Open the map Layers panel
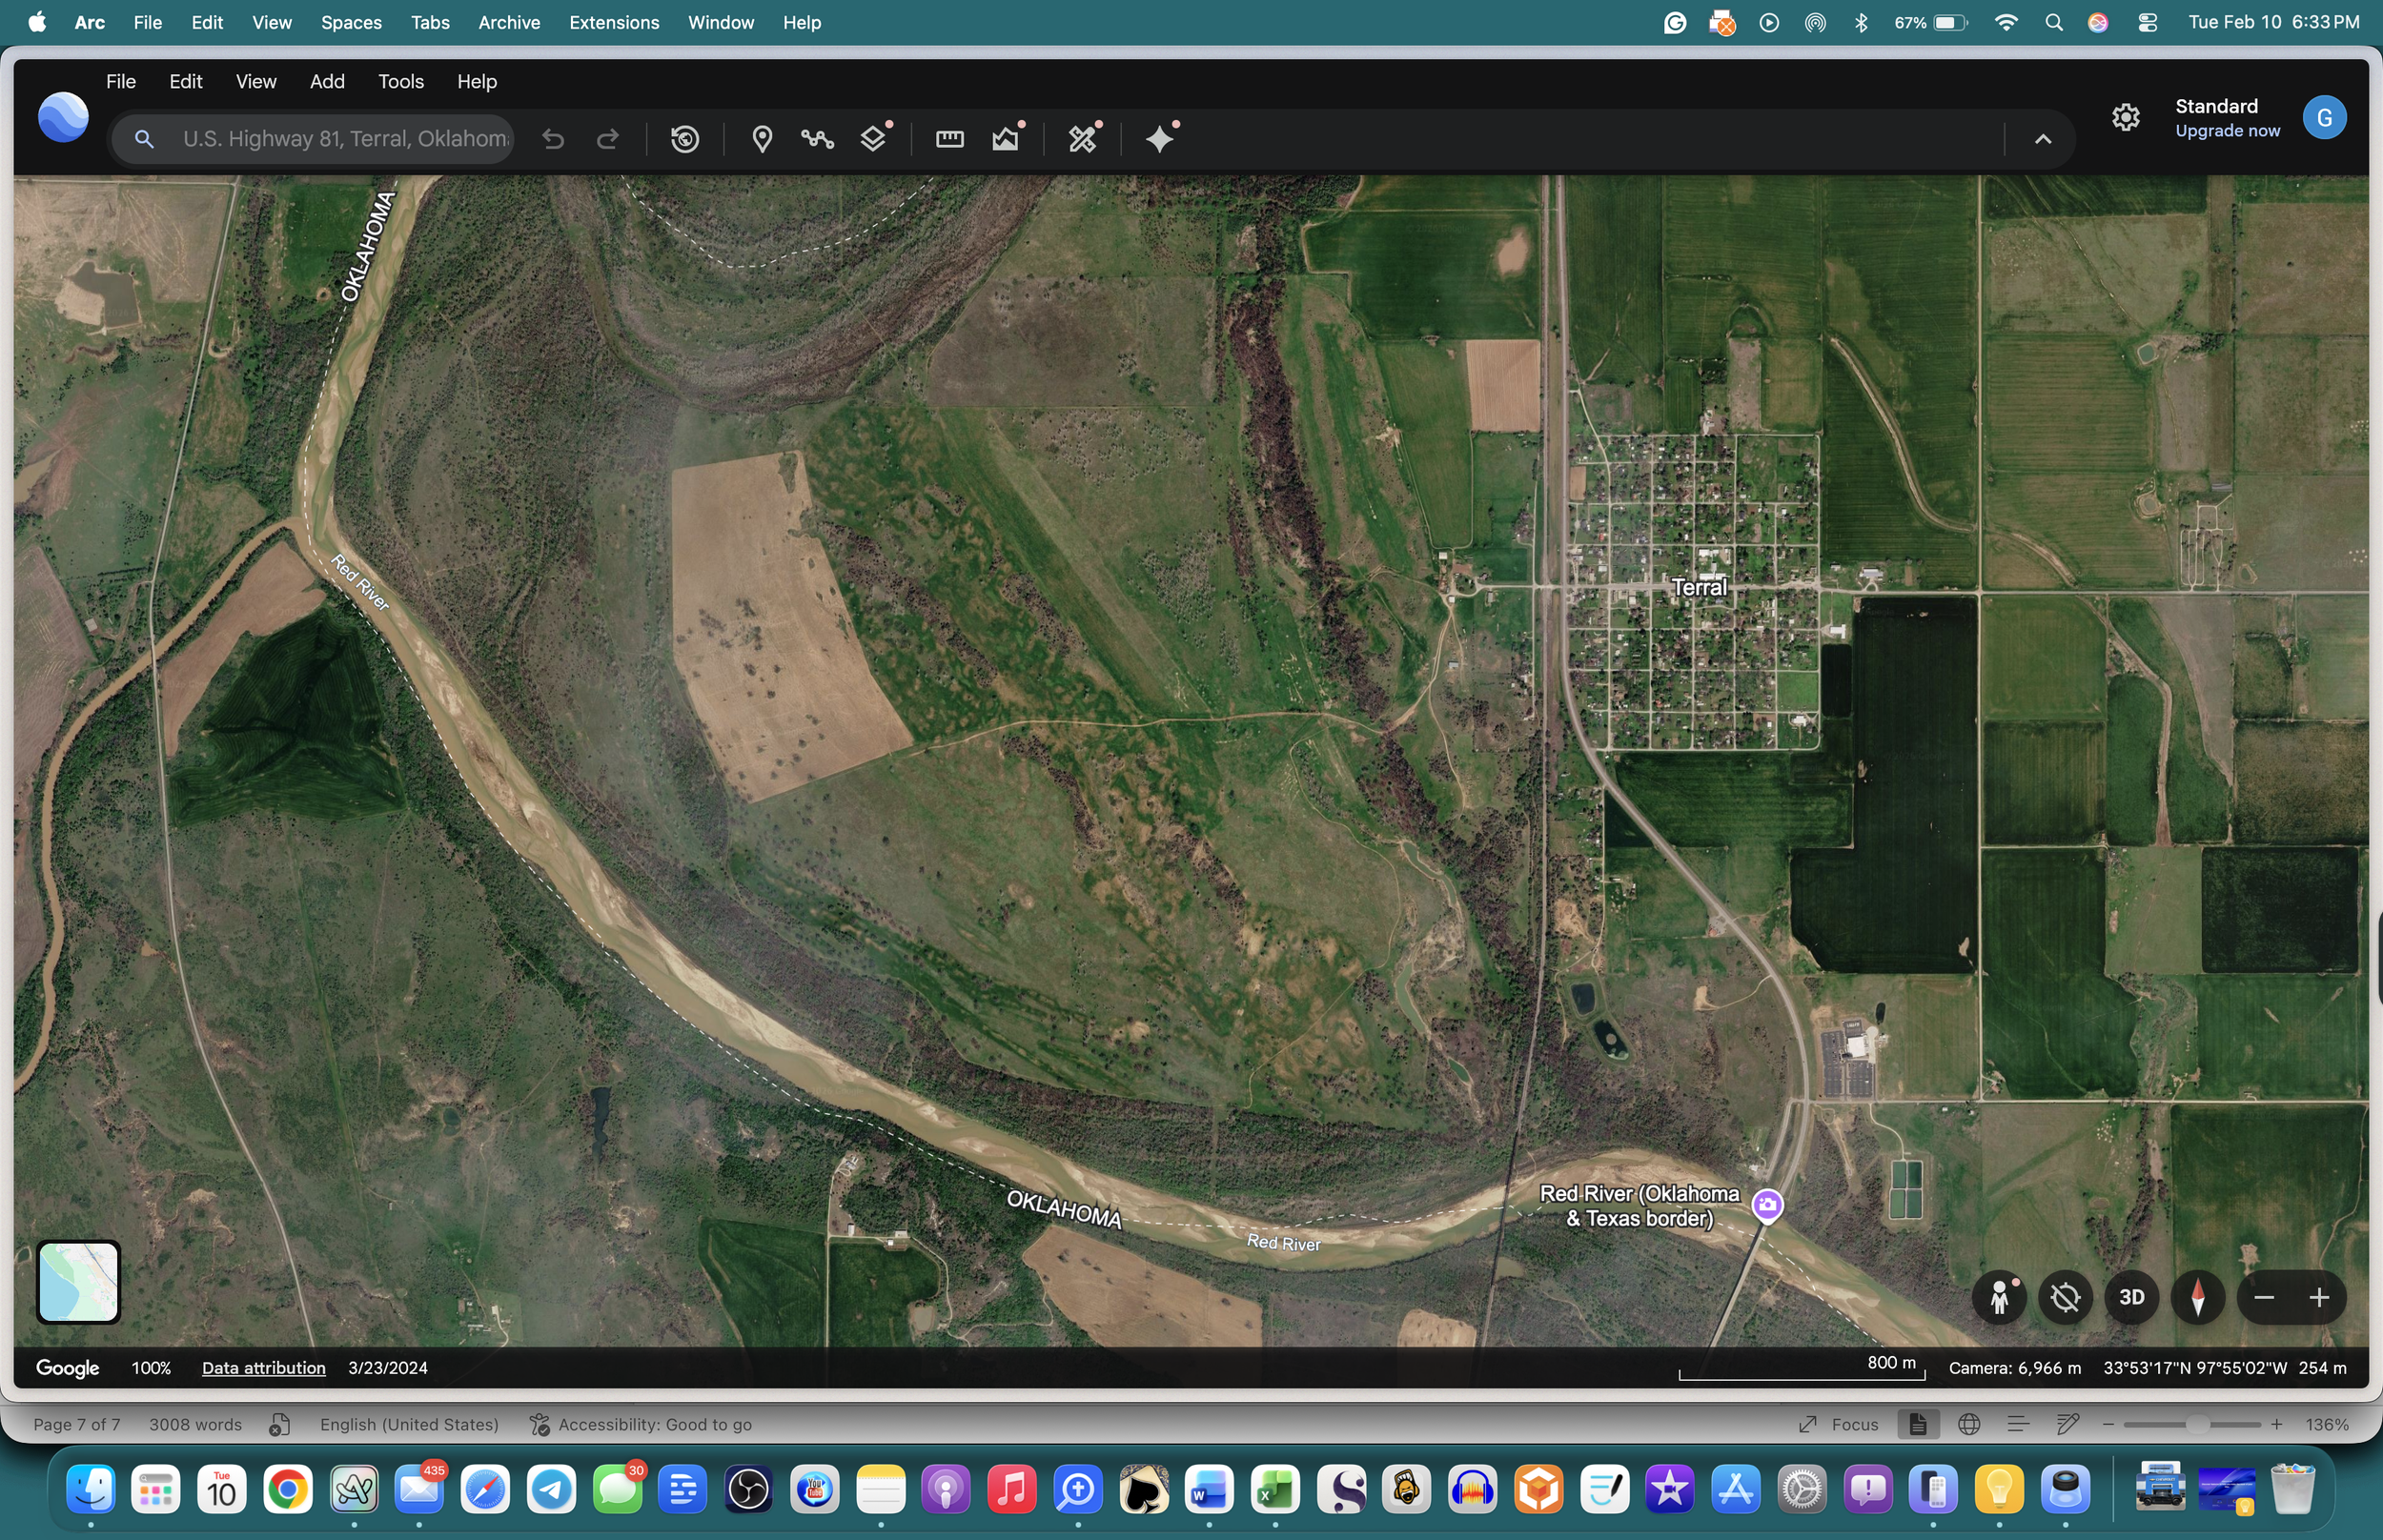 (872, 139)
